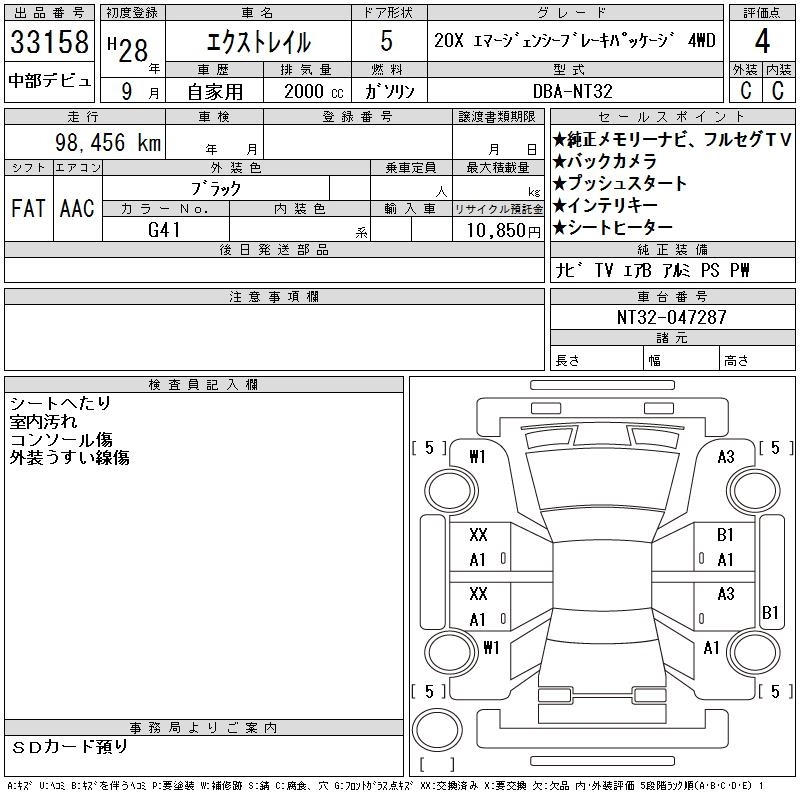The height and width of the screenshot is (800, 800).
Task: Select the grade text 20X エマージェンシーブレーキパッケージ 4WD
Action: [x=575, y=41]
